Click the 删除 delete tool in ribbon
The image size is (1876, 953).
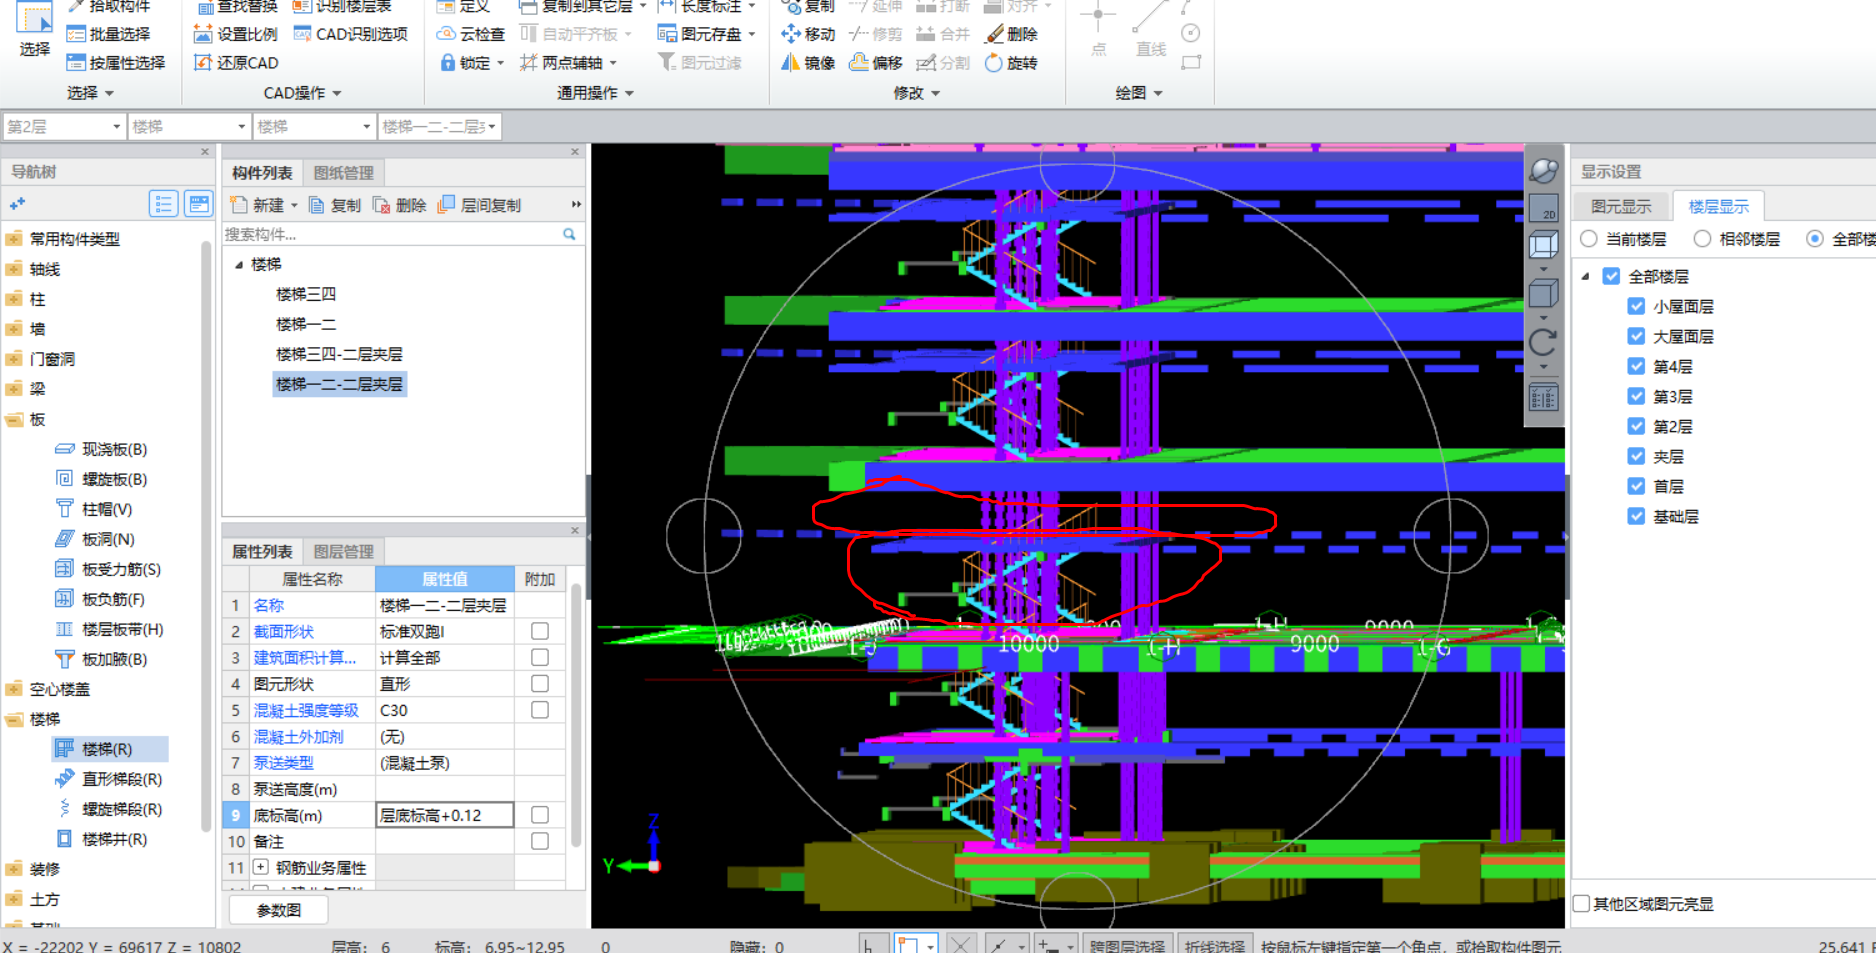click(x=1011, y=34)
